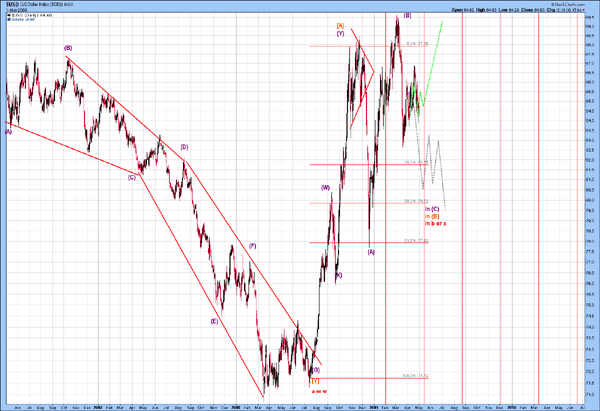Click the purple '(D)' wave label
Image resolution: width=600 pixels, height=411 pixels.
coord(184,147)
